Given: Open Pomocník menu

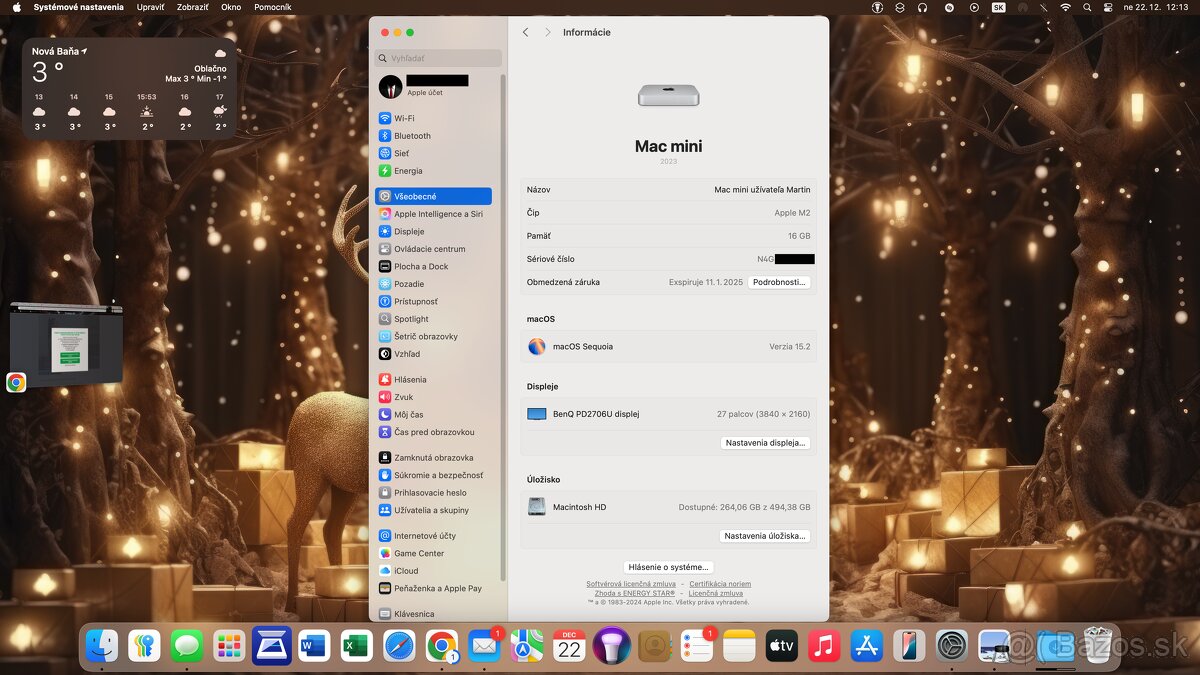Looking at the screenshot, I should coord(273,7).
